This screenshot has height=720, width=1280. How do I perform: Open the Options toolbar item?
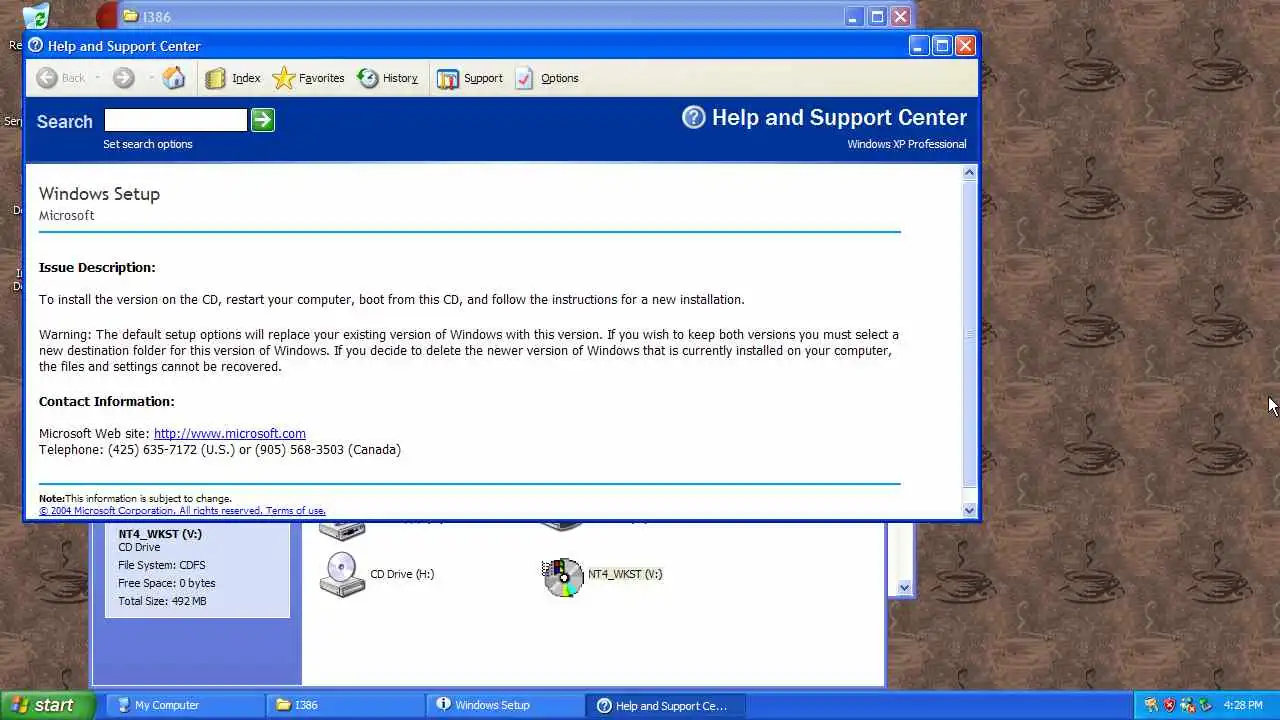click(546, 78)
